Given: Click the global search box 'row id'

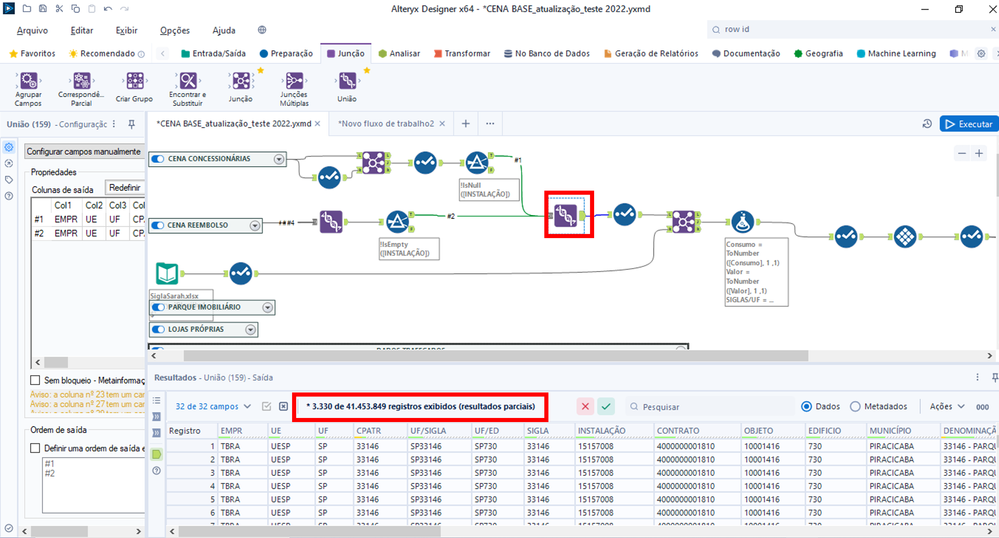Looking at the screenshot, I should [x=852, y=29].
